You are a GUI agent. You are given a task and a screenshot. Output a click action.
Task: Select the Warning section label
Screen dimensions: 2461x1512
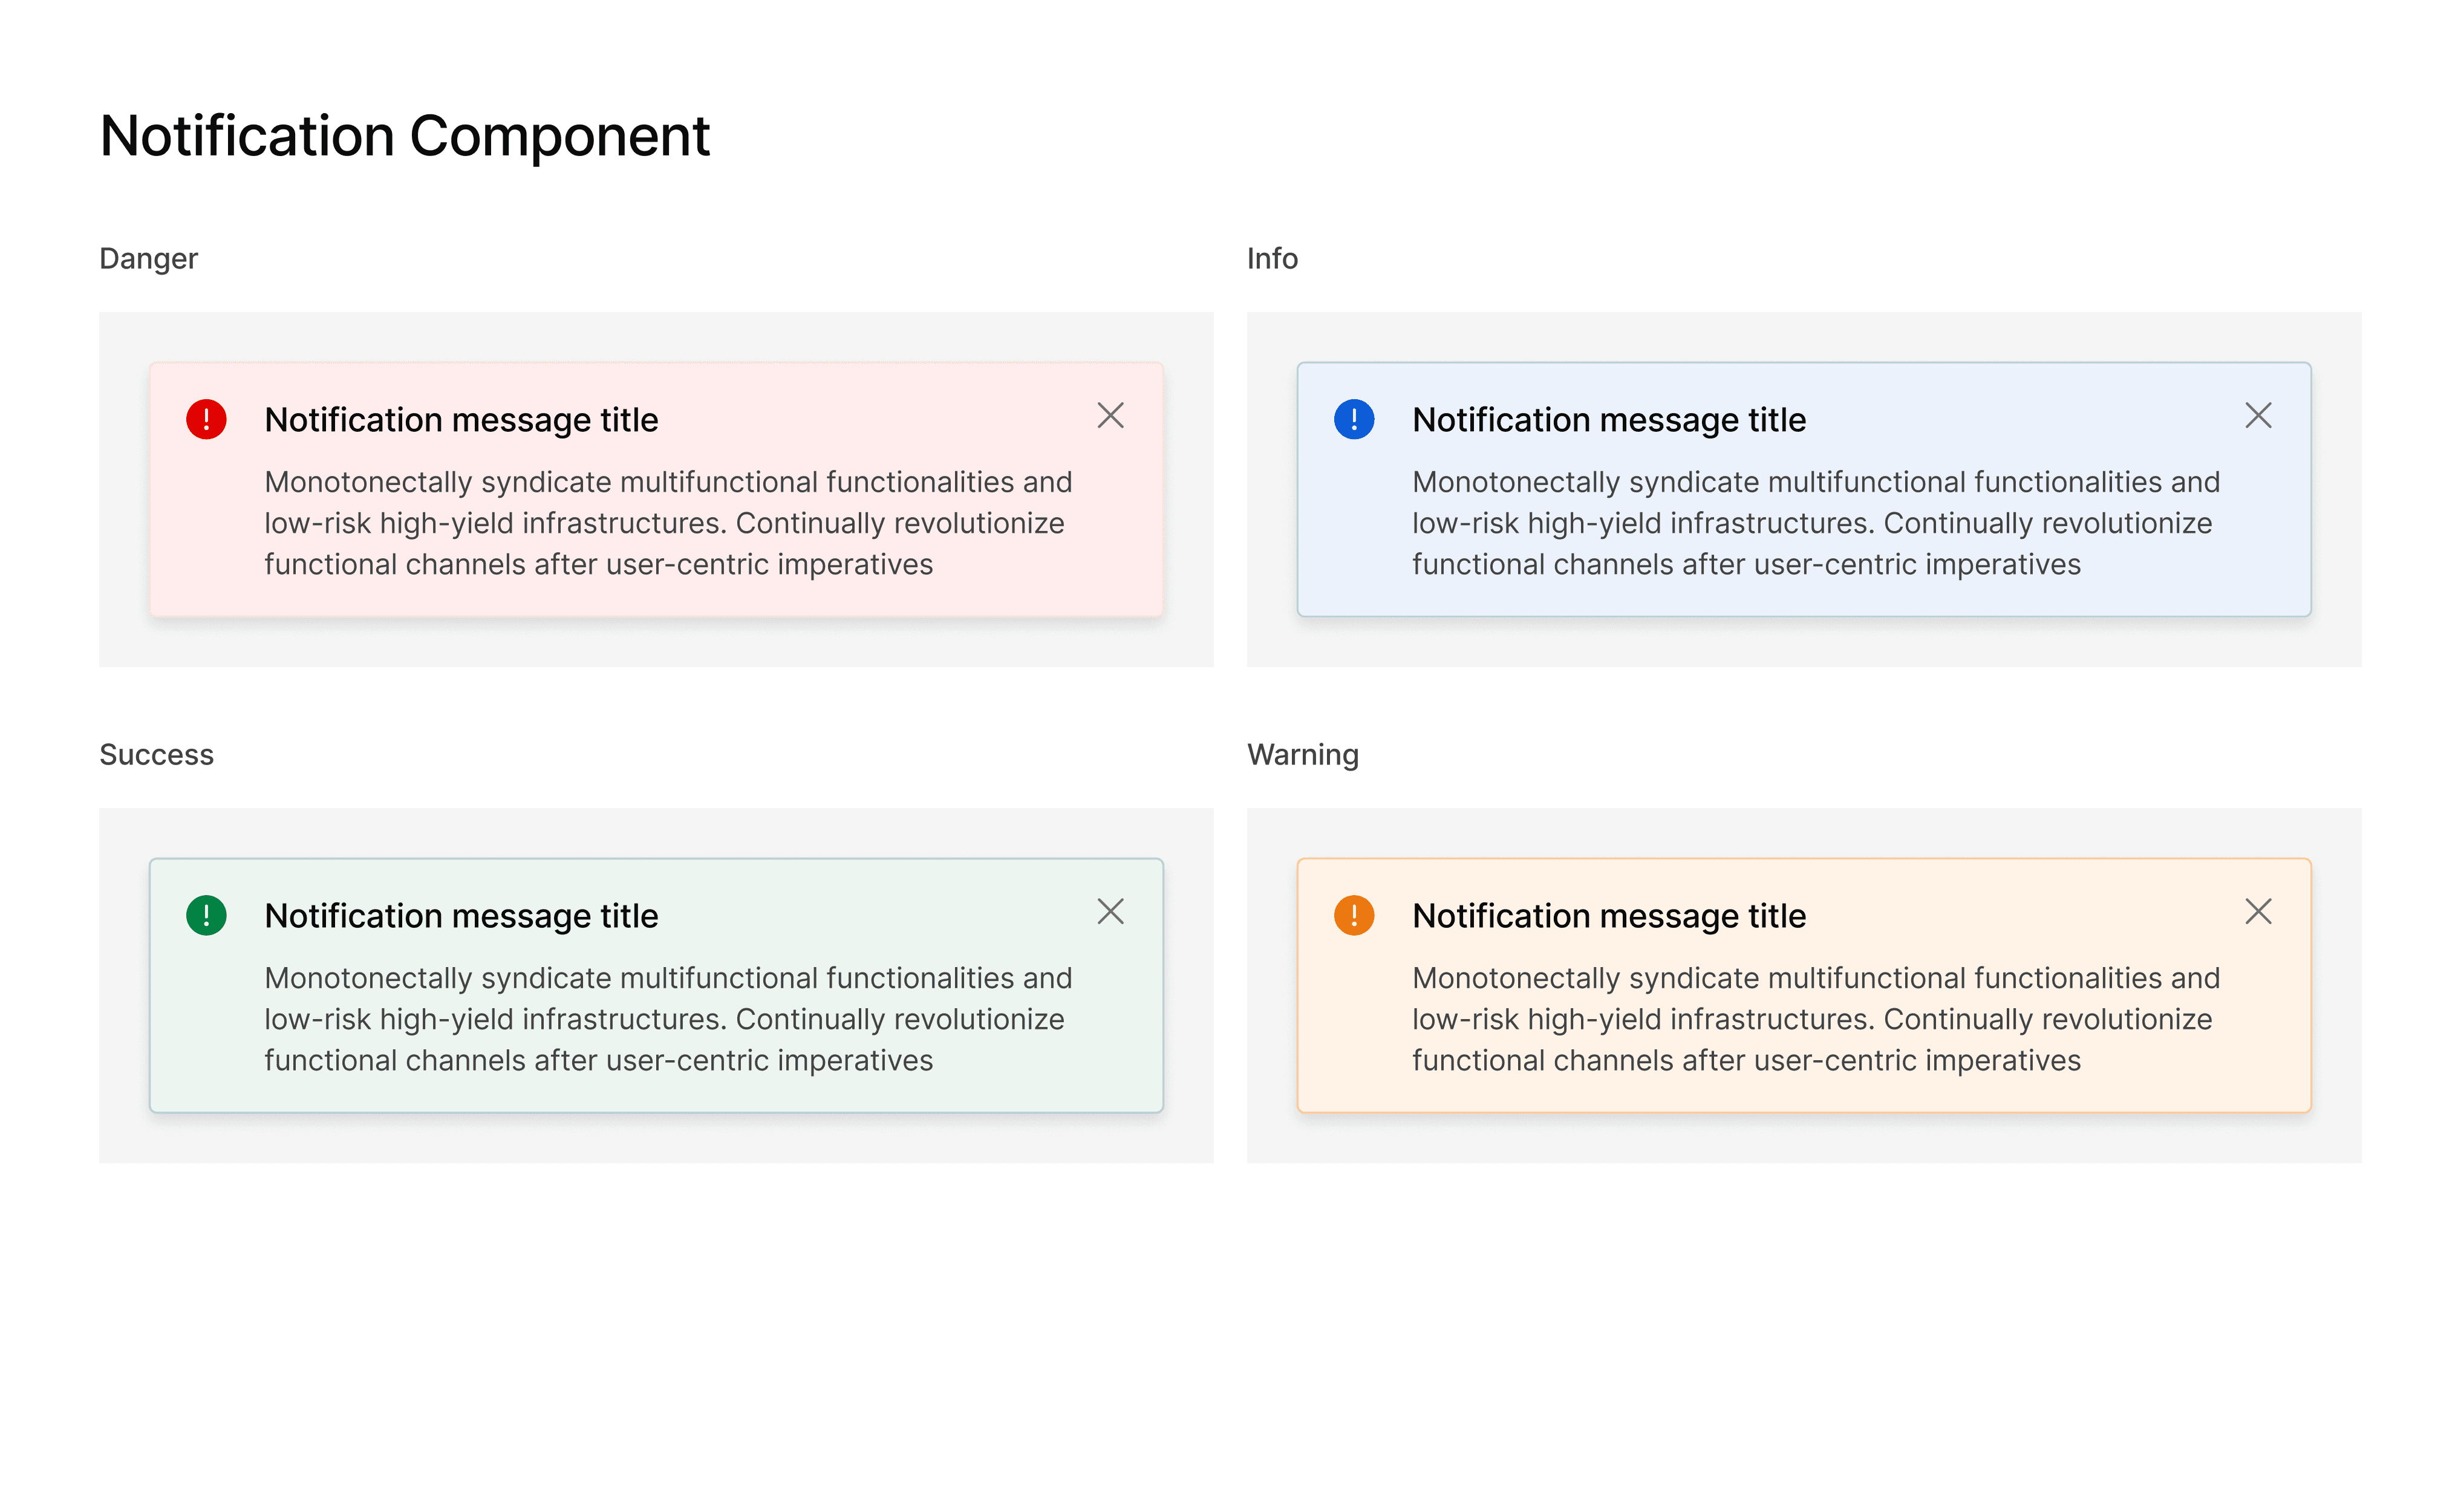[1303, 755]
